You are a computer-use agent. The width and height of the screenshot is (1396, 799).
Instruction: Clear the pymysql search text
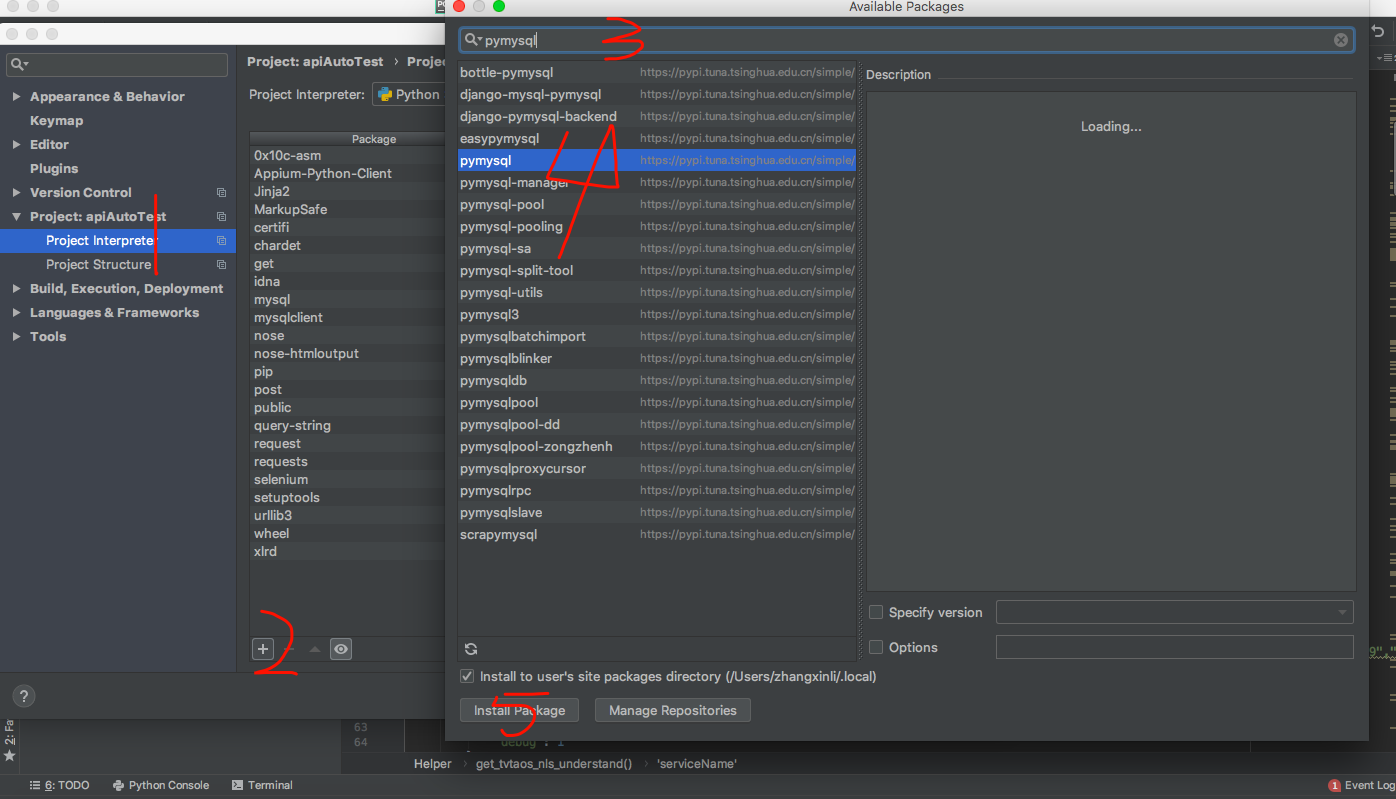tap(1341, 40)
